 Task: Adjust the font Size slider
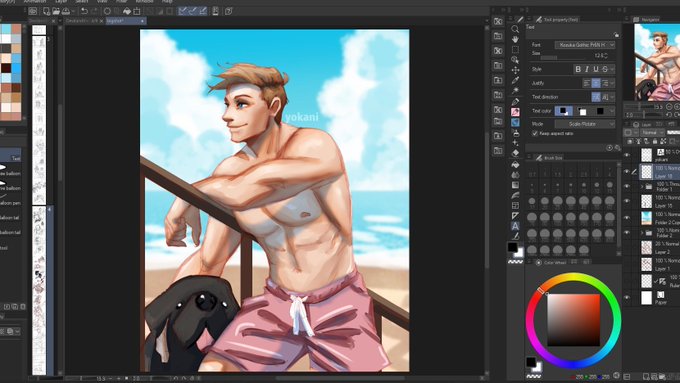coord(562,57)
